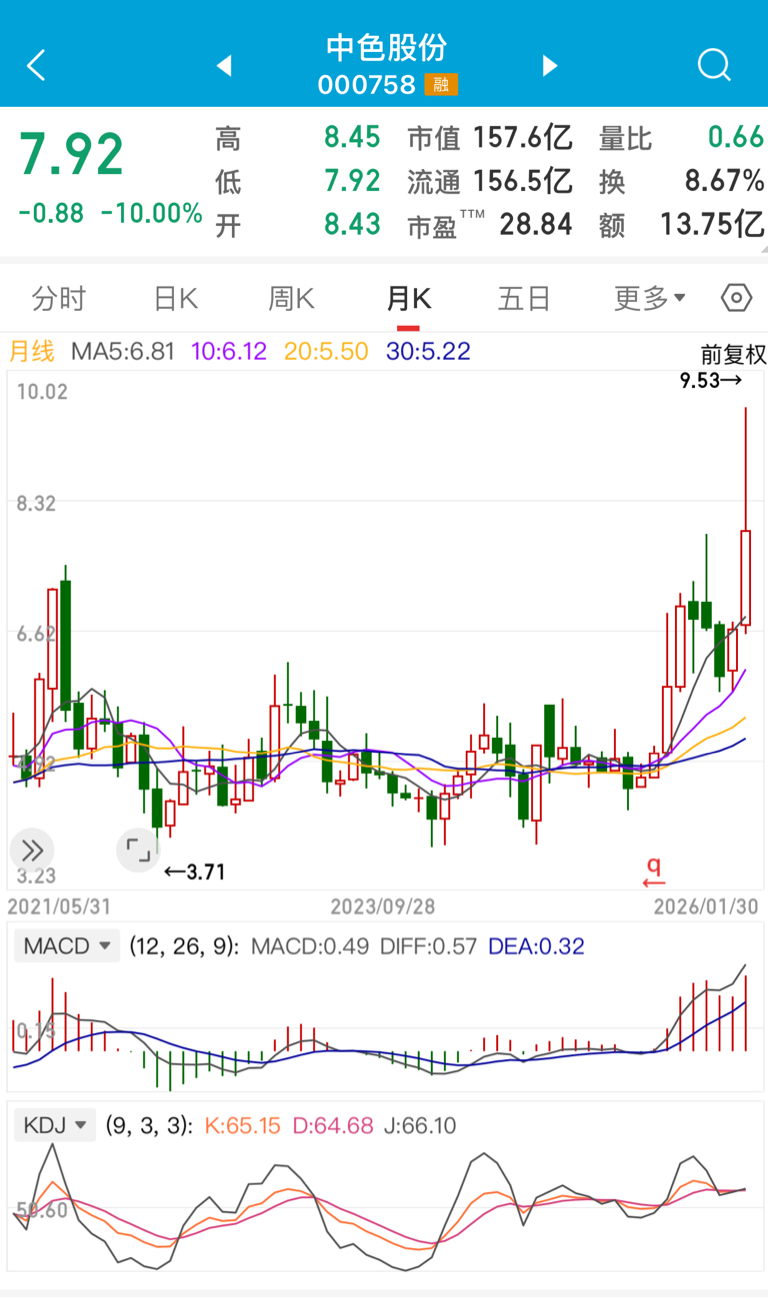Tap the 3.71 low price annotation

[x=195, y=872]
